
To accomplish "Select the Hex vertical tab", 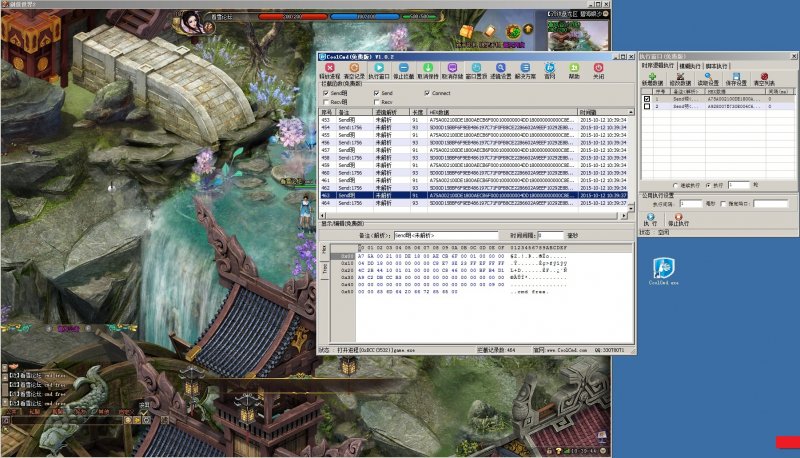I will click(324, 248).
